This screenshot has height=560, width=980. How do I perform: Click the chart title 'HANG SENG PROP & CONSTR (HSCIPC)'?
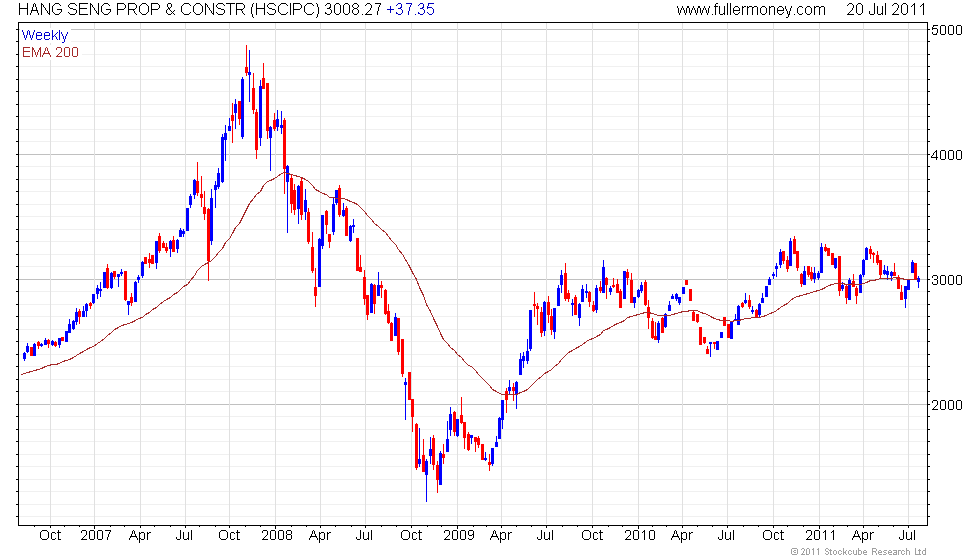169,9
